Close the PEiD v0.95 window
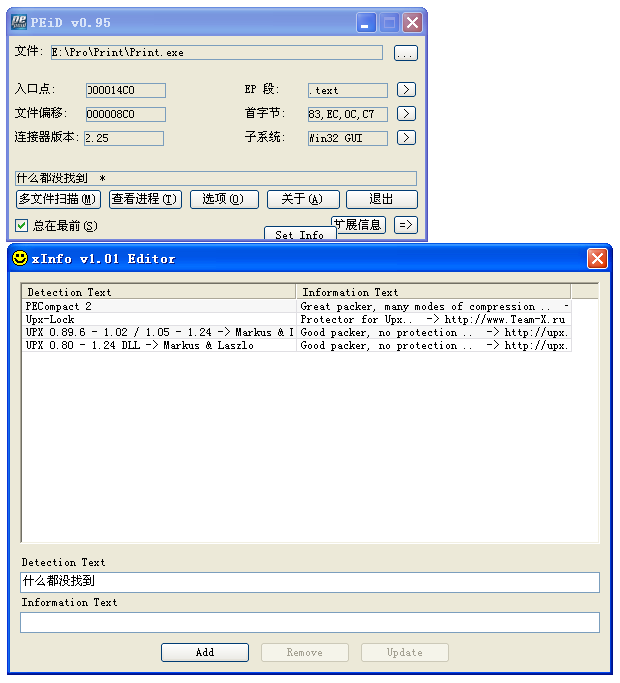The image size is (620, 683). pyautogui.click(x=412, y=22)
